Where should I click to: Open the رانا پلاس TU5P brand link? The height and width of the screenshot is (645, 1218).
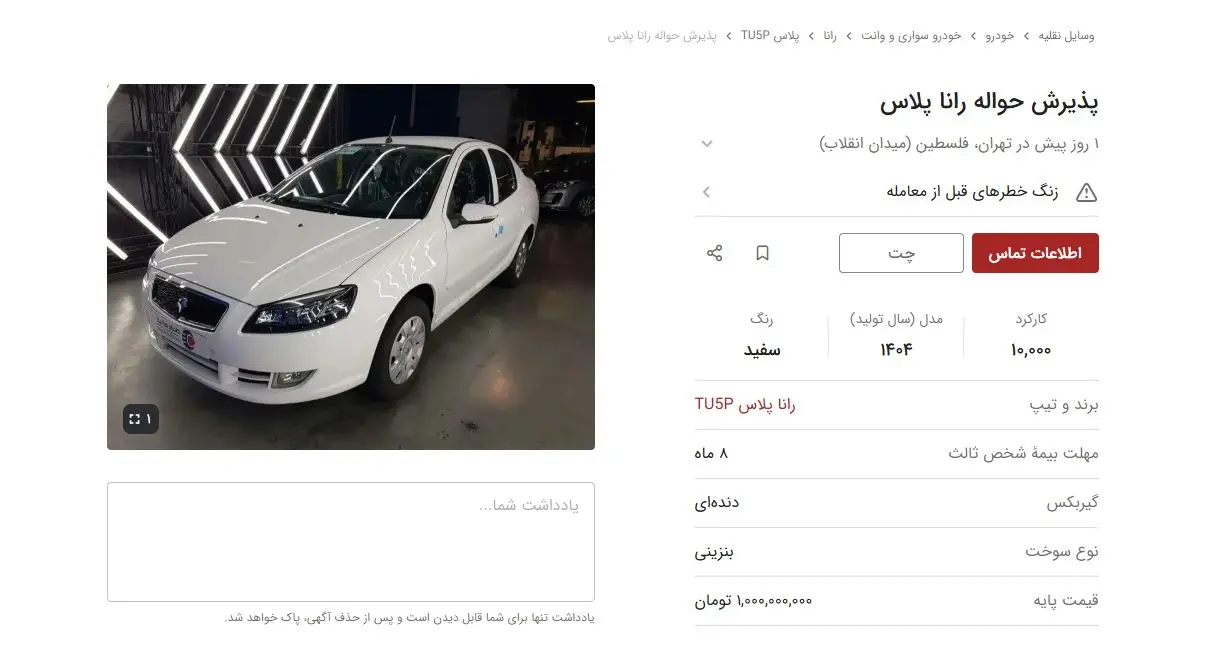click(745, 405)
